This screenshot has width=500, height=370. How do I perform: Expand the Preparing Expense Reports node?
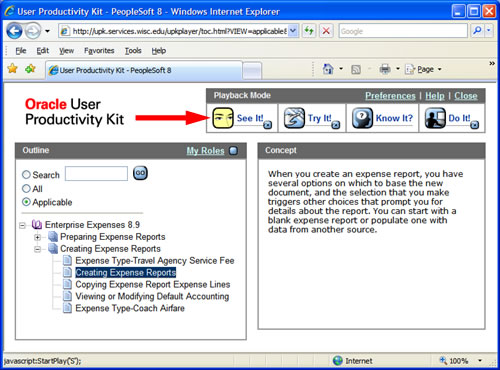pyautogui.click(x=37, y=237)
